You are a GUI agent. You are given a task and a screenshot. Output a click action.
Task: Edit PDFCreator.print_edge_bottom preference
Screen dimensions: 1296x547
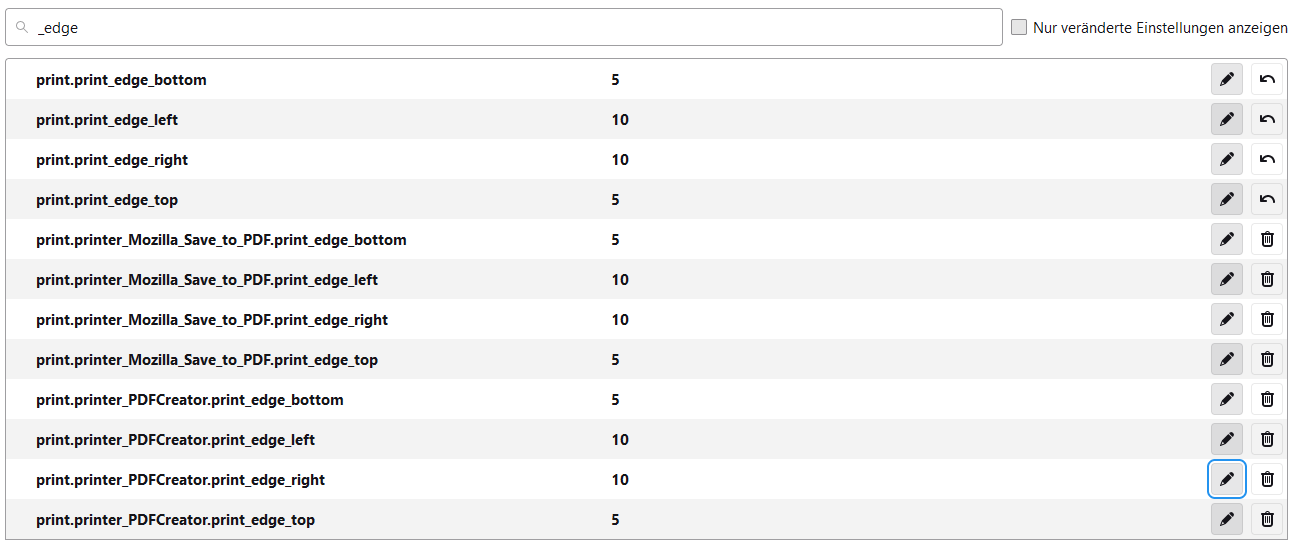[1227, 399]
